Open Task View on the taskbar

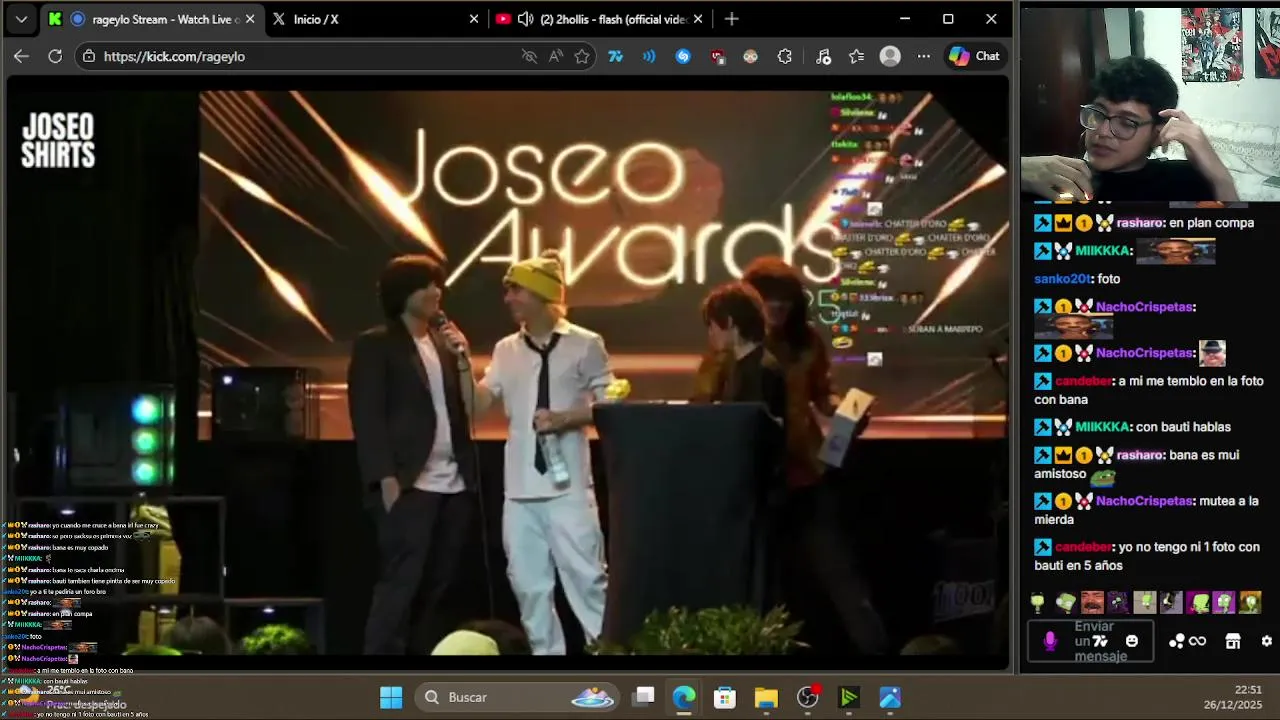coord(644,697)
